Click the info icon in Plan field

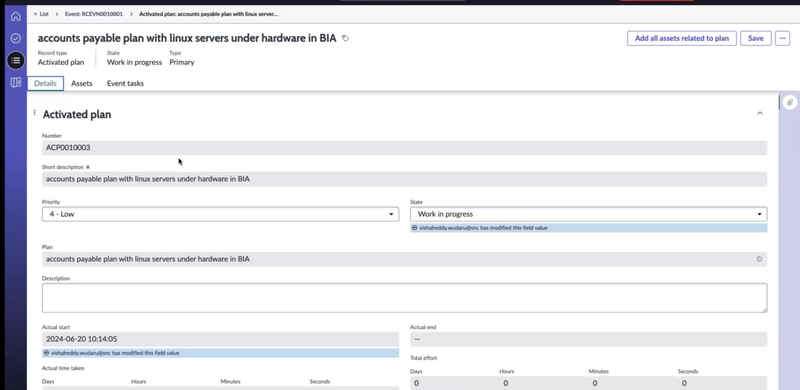759,259
